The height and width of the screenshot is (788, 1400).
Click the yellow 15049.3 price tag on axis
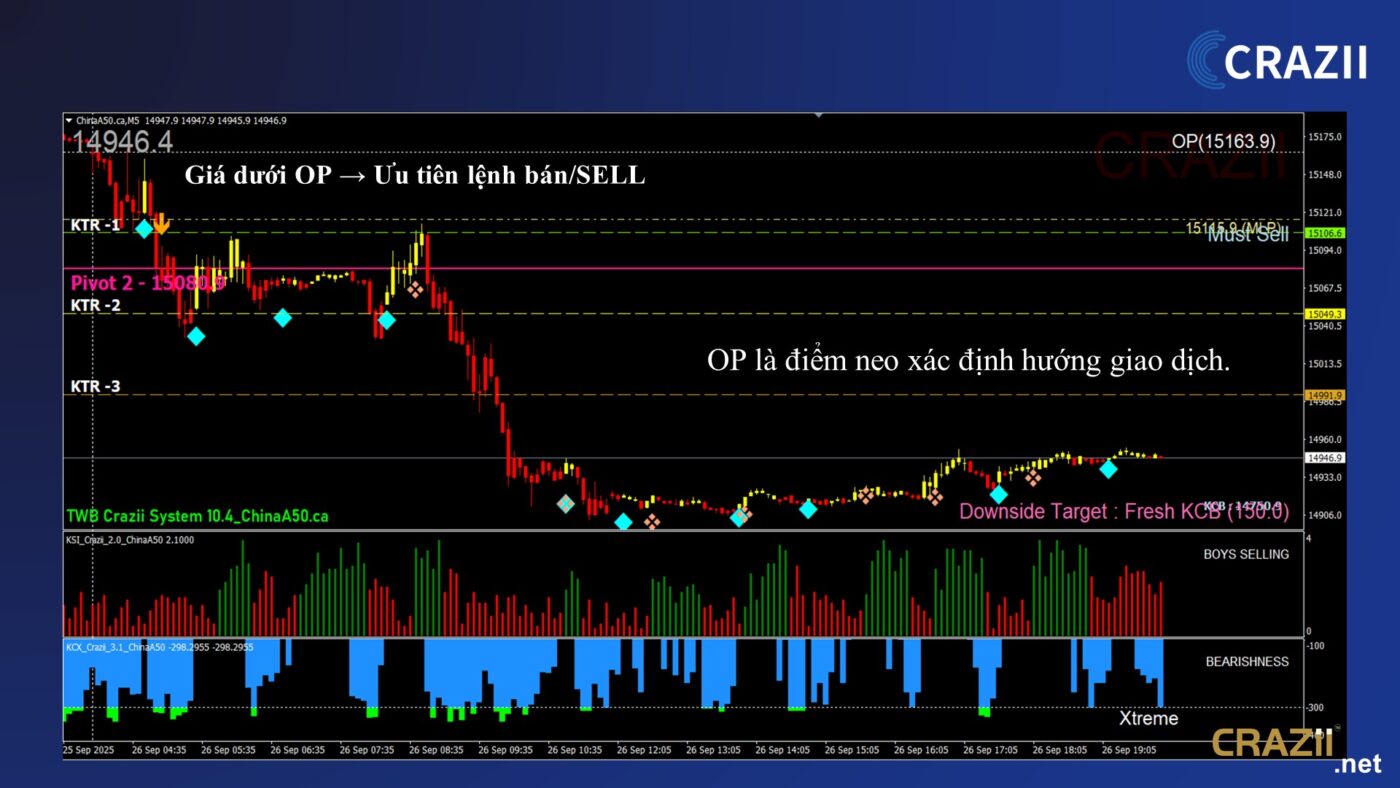pyautogui.click(x=1325, y=314)
